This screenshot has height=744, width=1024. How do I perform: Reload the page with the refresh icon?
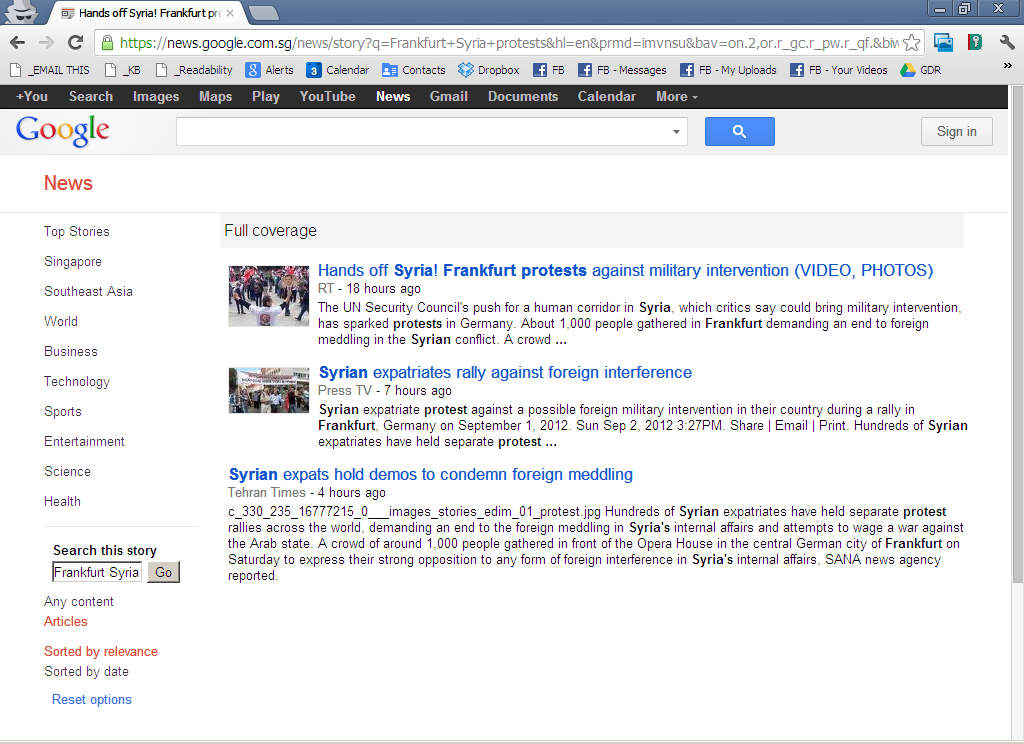tap(76, 43)
